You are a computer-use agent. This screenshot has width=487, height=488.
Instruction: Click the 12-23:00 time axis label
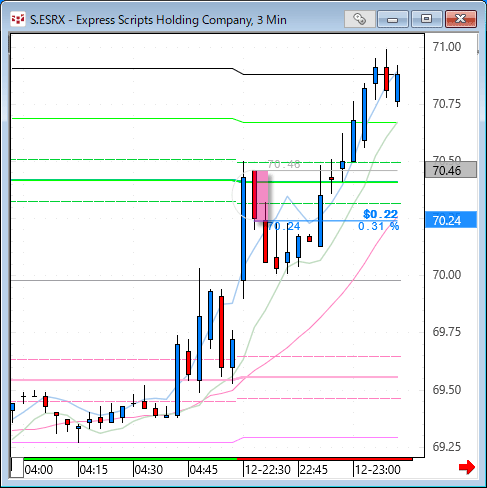tap(378, 470)
